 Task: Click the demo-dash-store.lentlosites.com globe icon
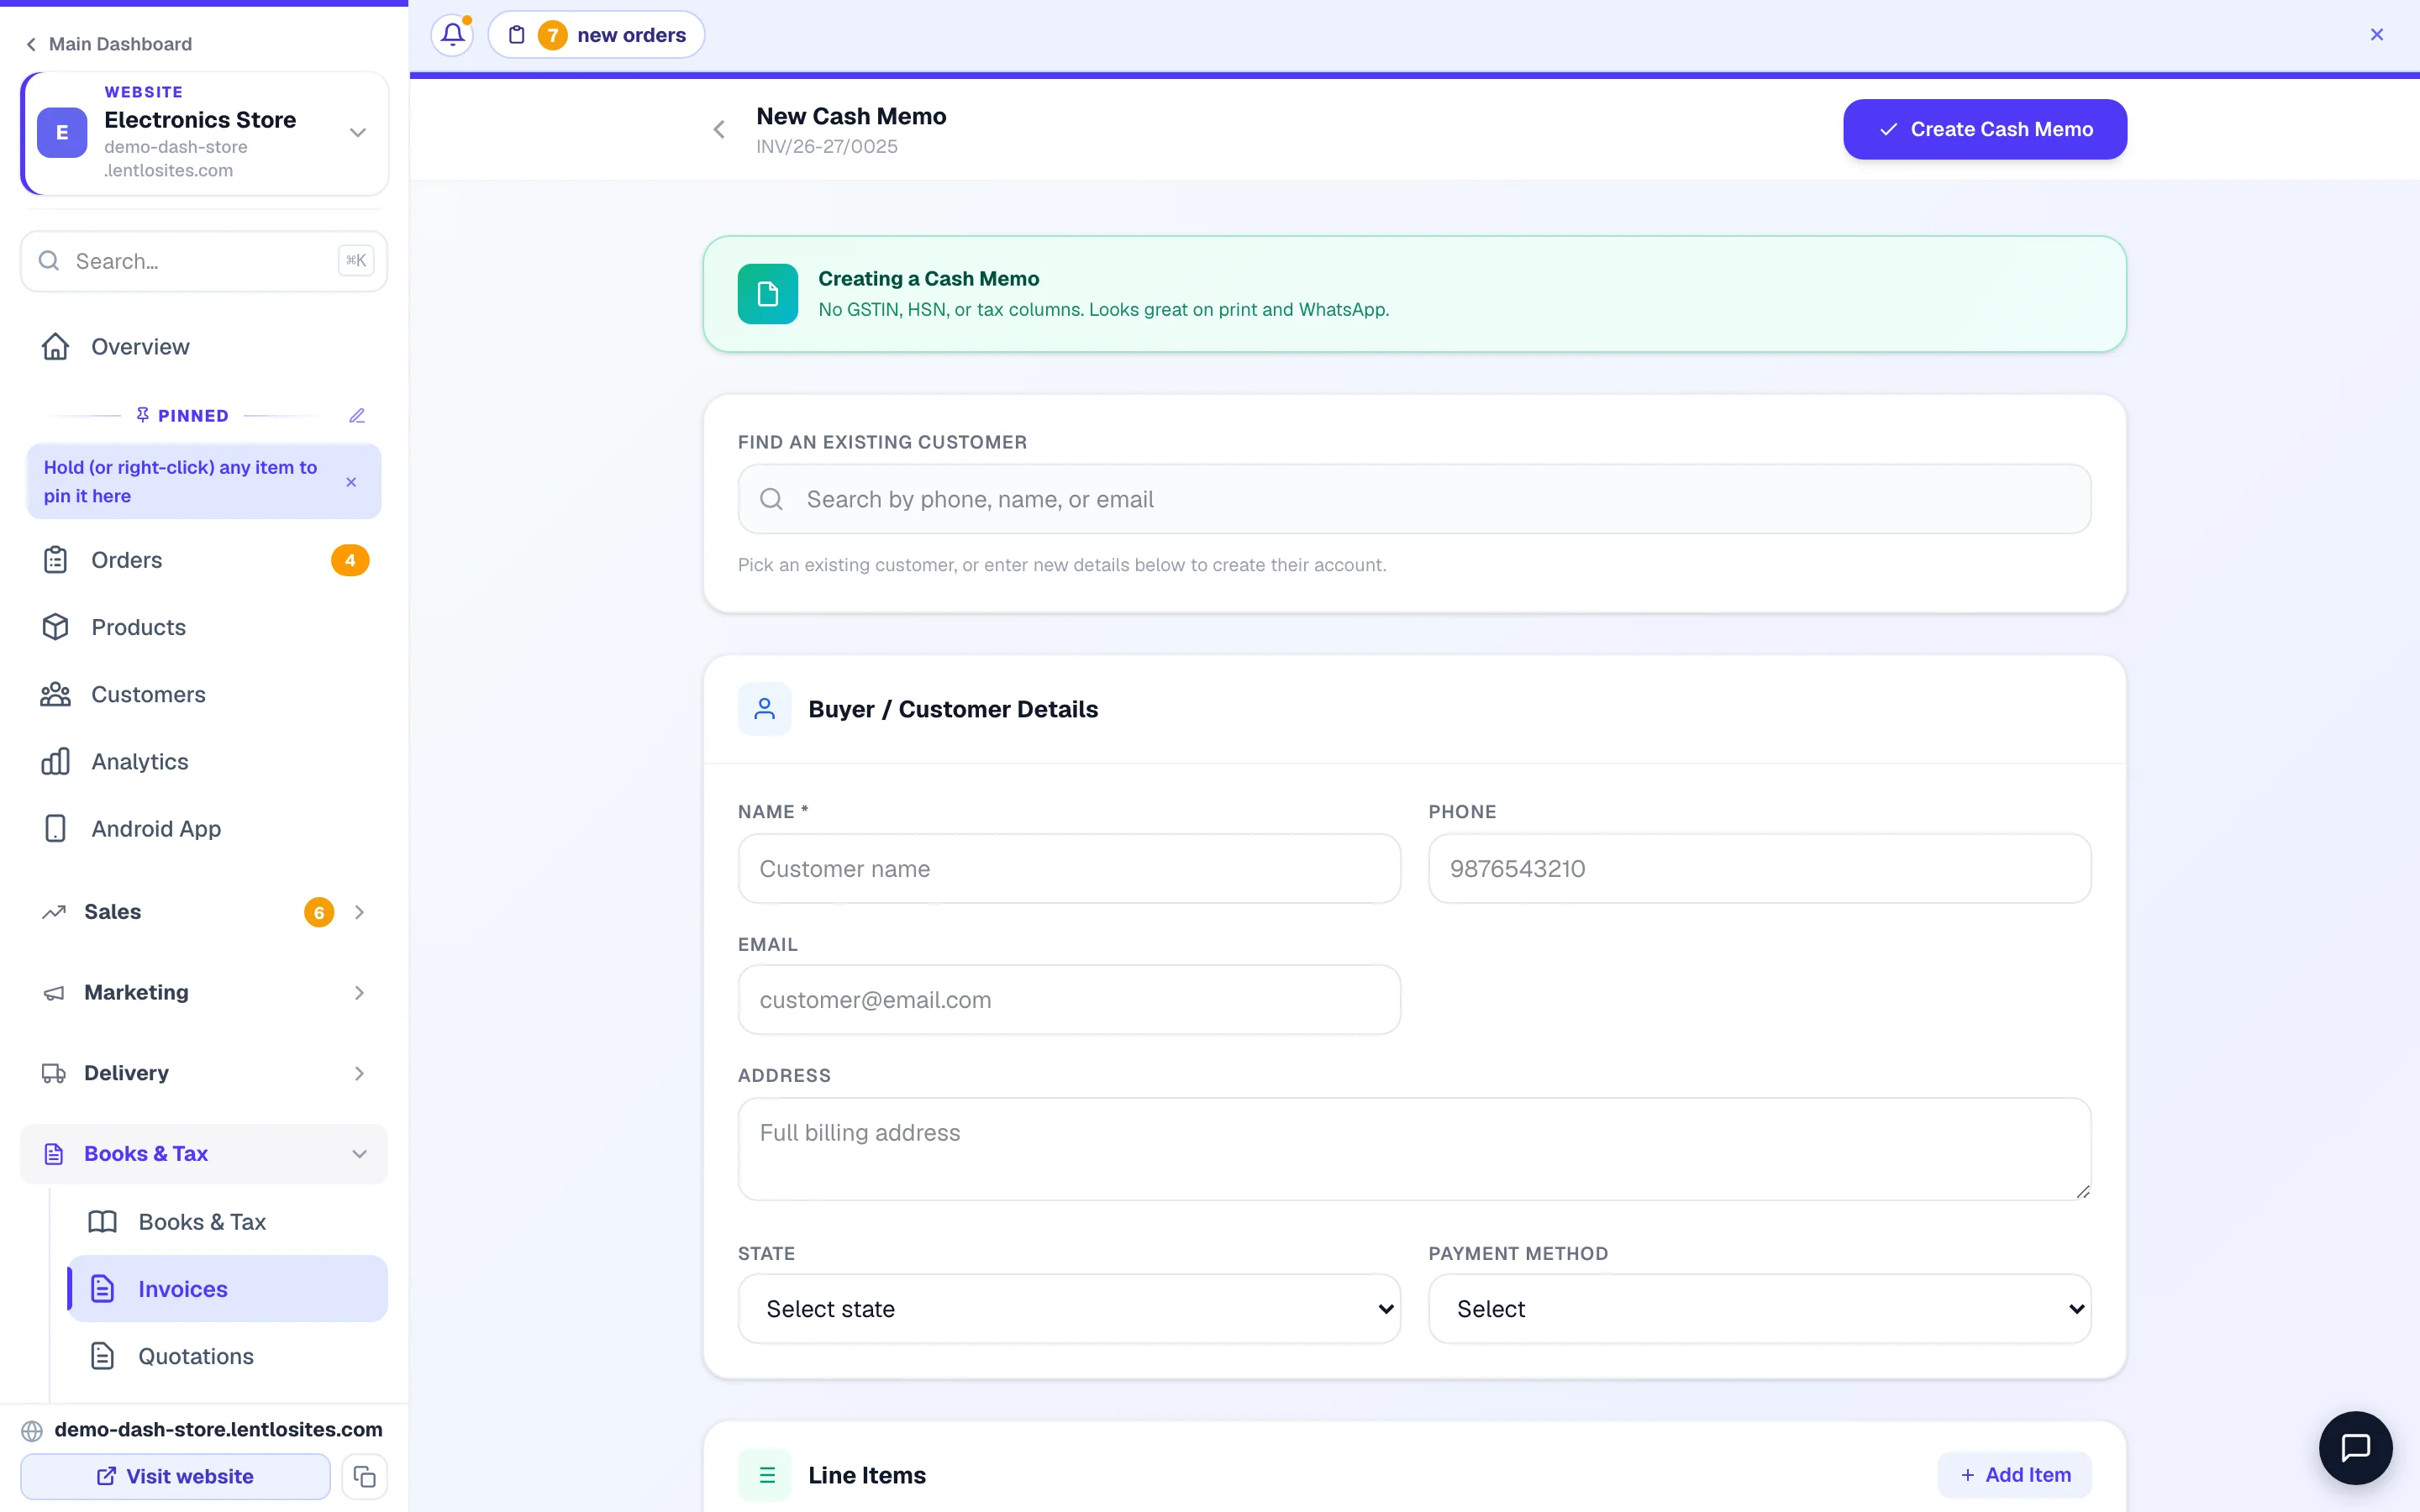tap(32, 1430)
